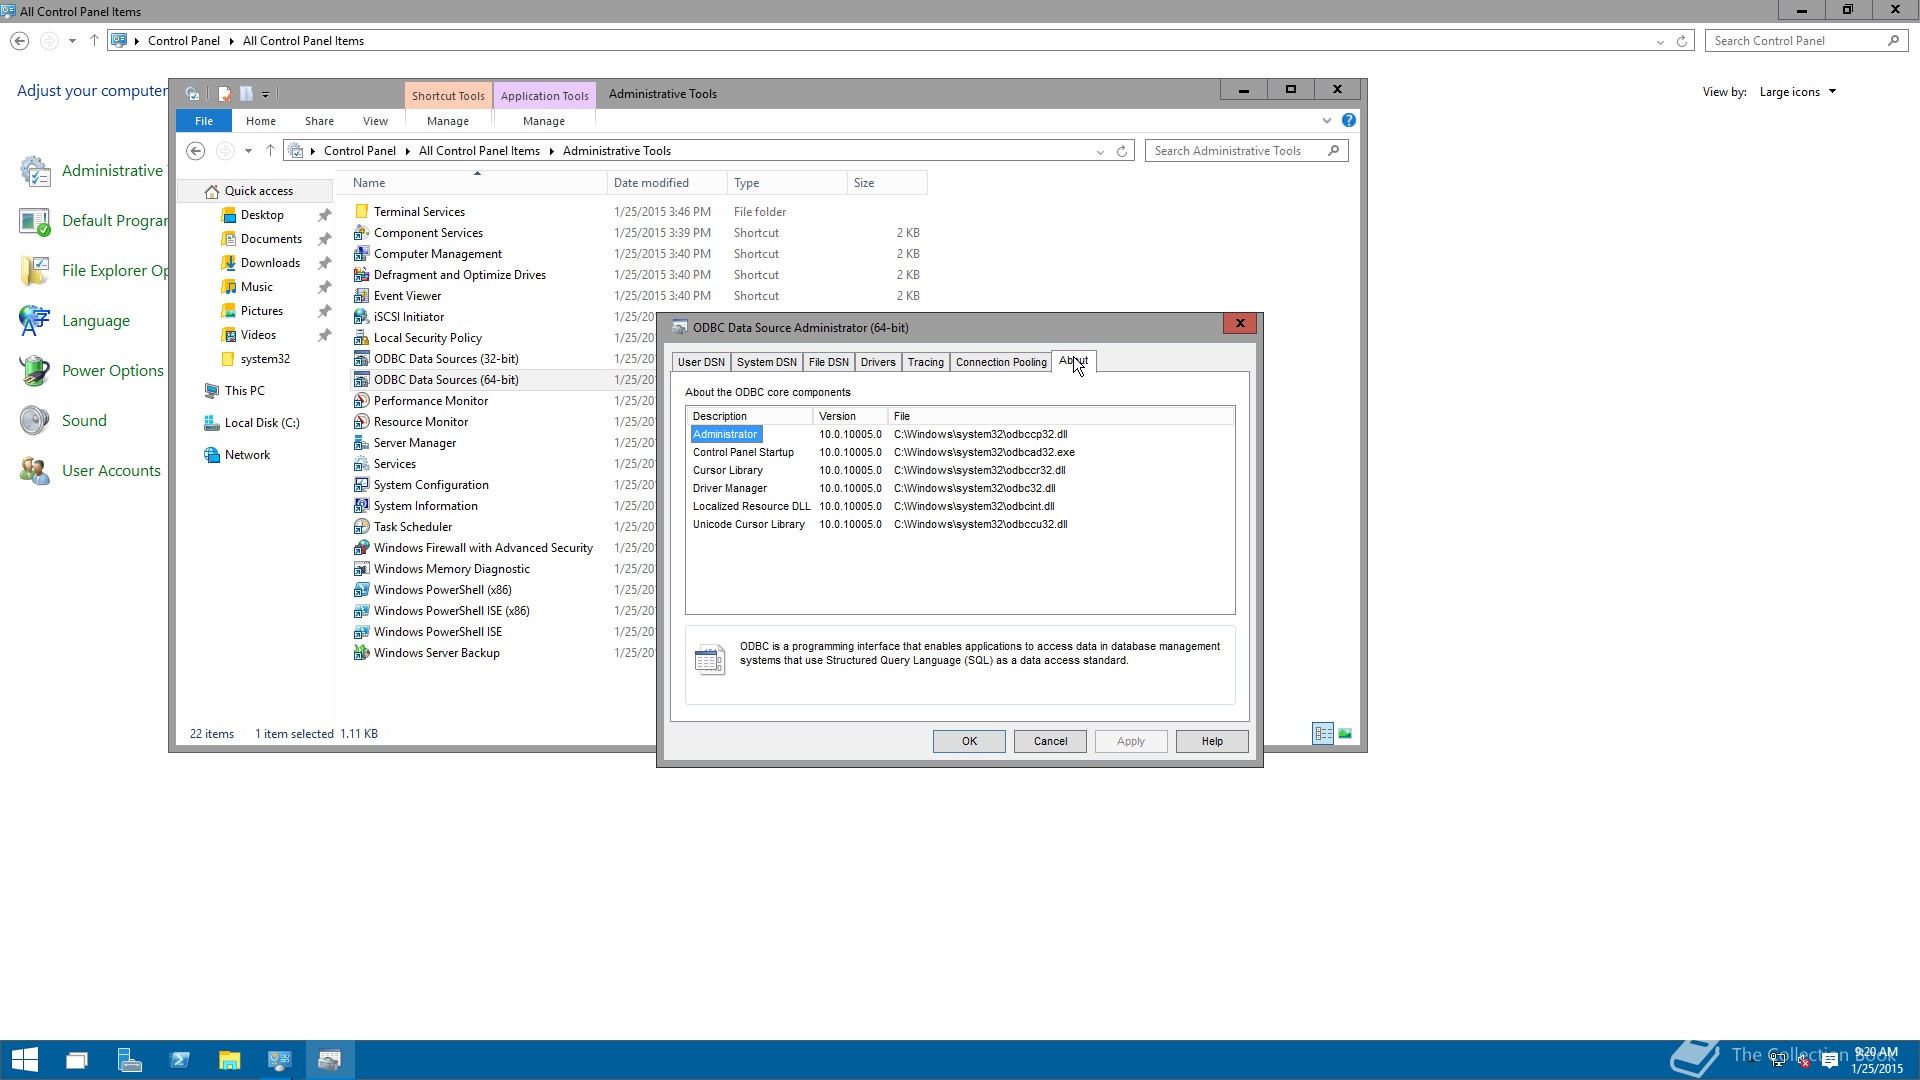Click Cancel in ODBC dialog
Screen dimensions: 1920x1080
(x=1050, y=741)
